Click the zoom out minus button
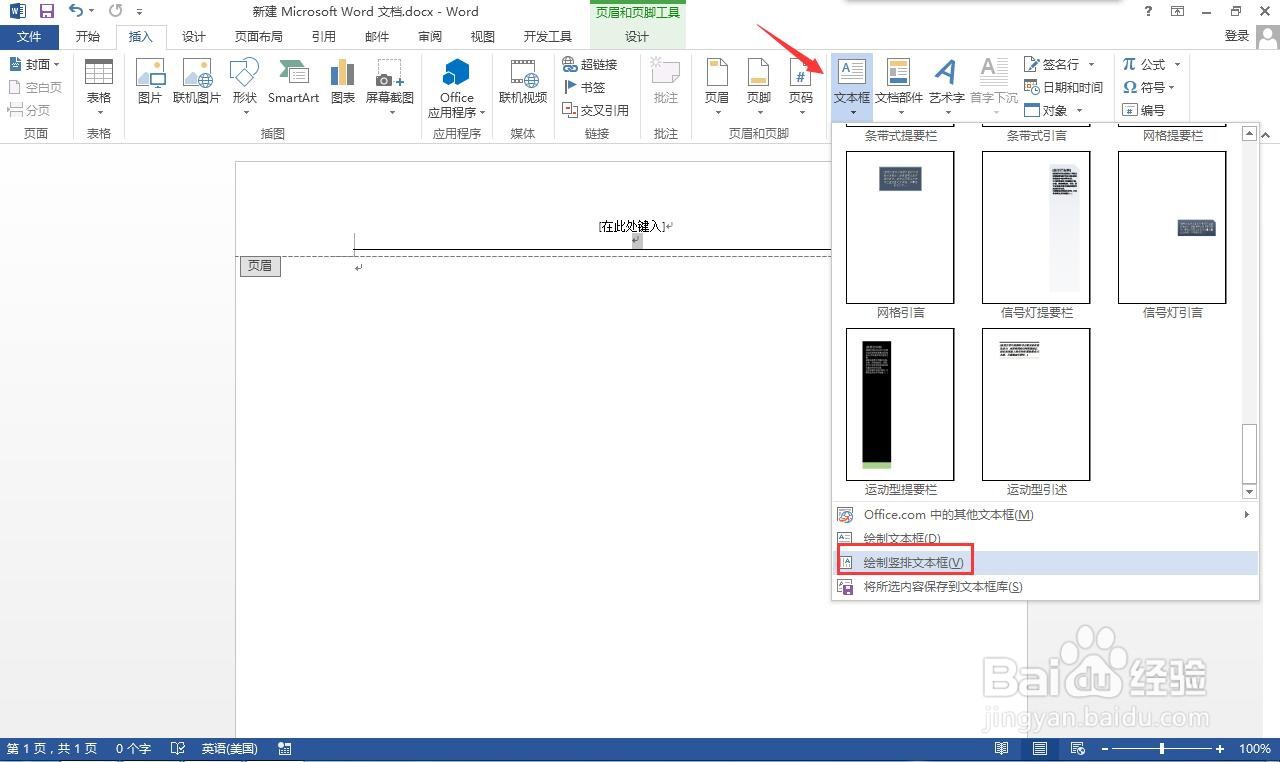The image size is (1280, 762). pyautogui.click(x=1105, y=749)
